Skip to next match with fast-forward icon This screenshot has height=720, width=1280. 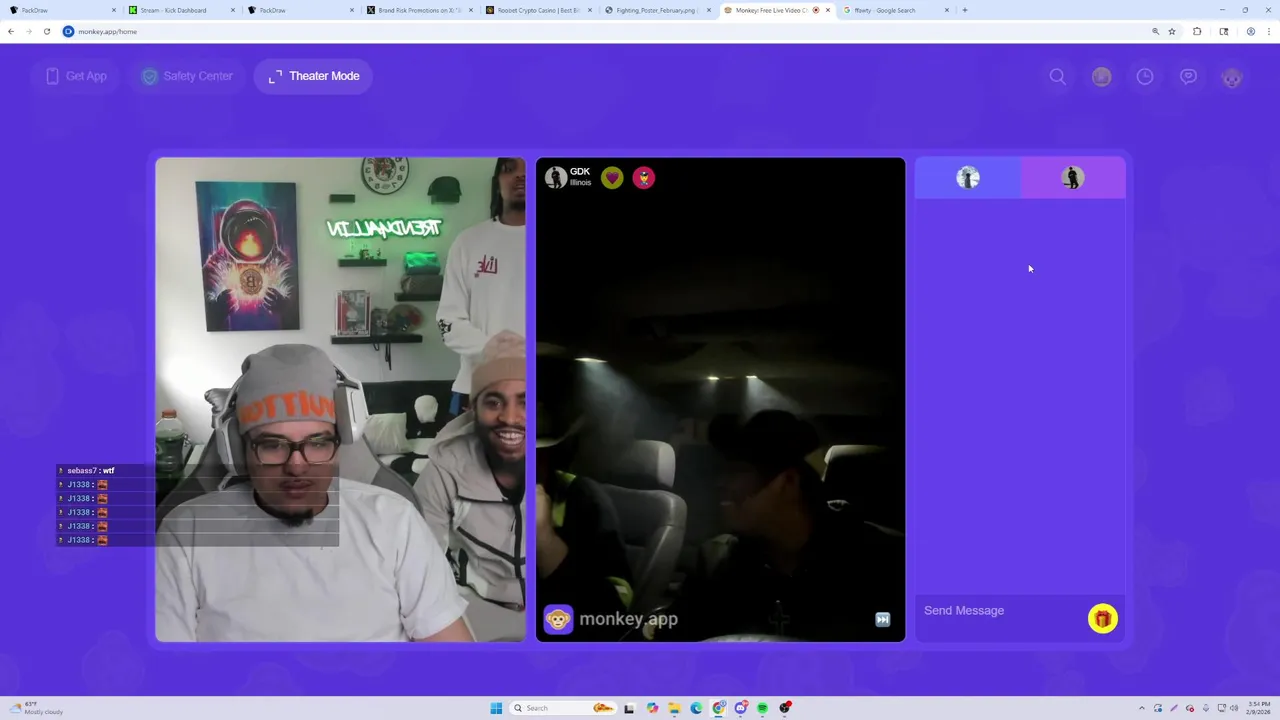[882, 620]
